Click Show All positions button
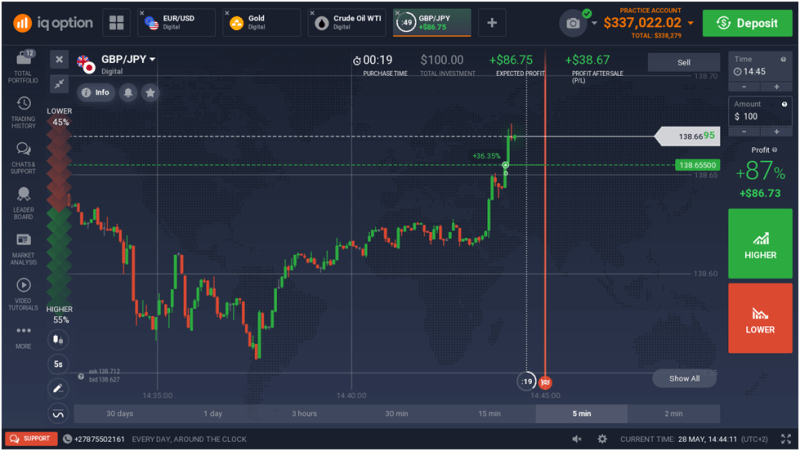The width and height of the screenshot is (800, 451). pos(684,379)
